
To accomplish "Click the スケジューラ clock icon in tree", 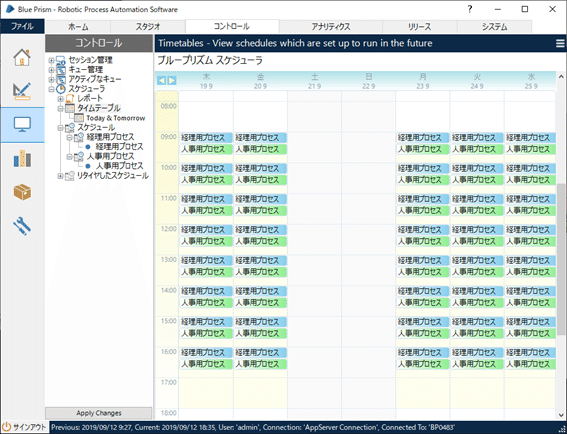I will (x=60, y=89).
